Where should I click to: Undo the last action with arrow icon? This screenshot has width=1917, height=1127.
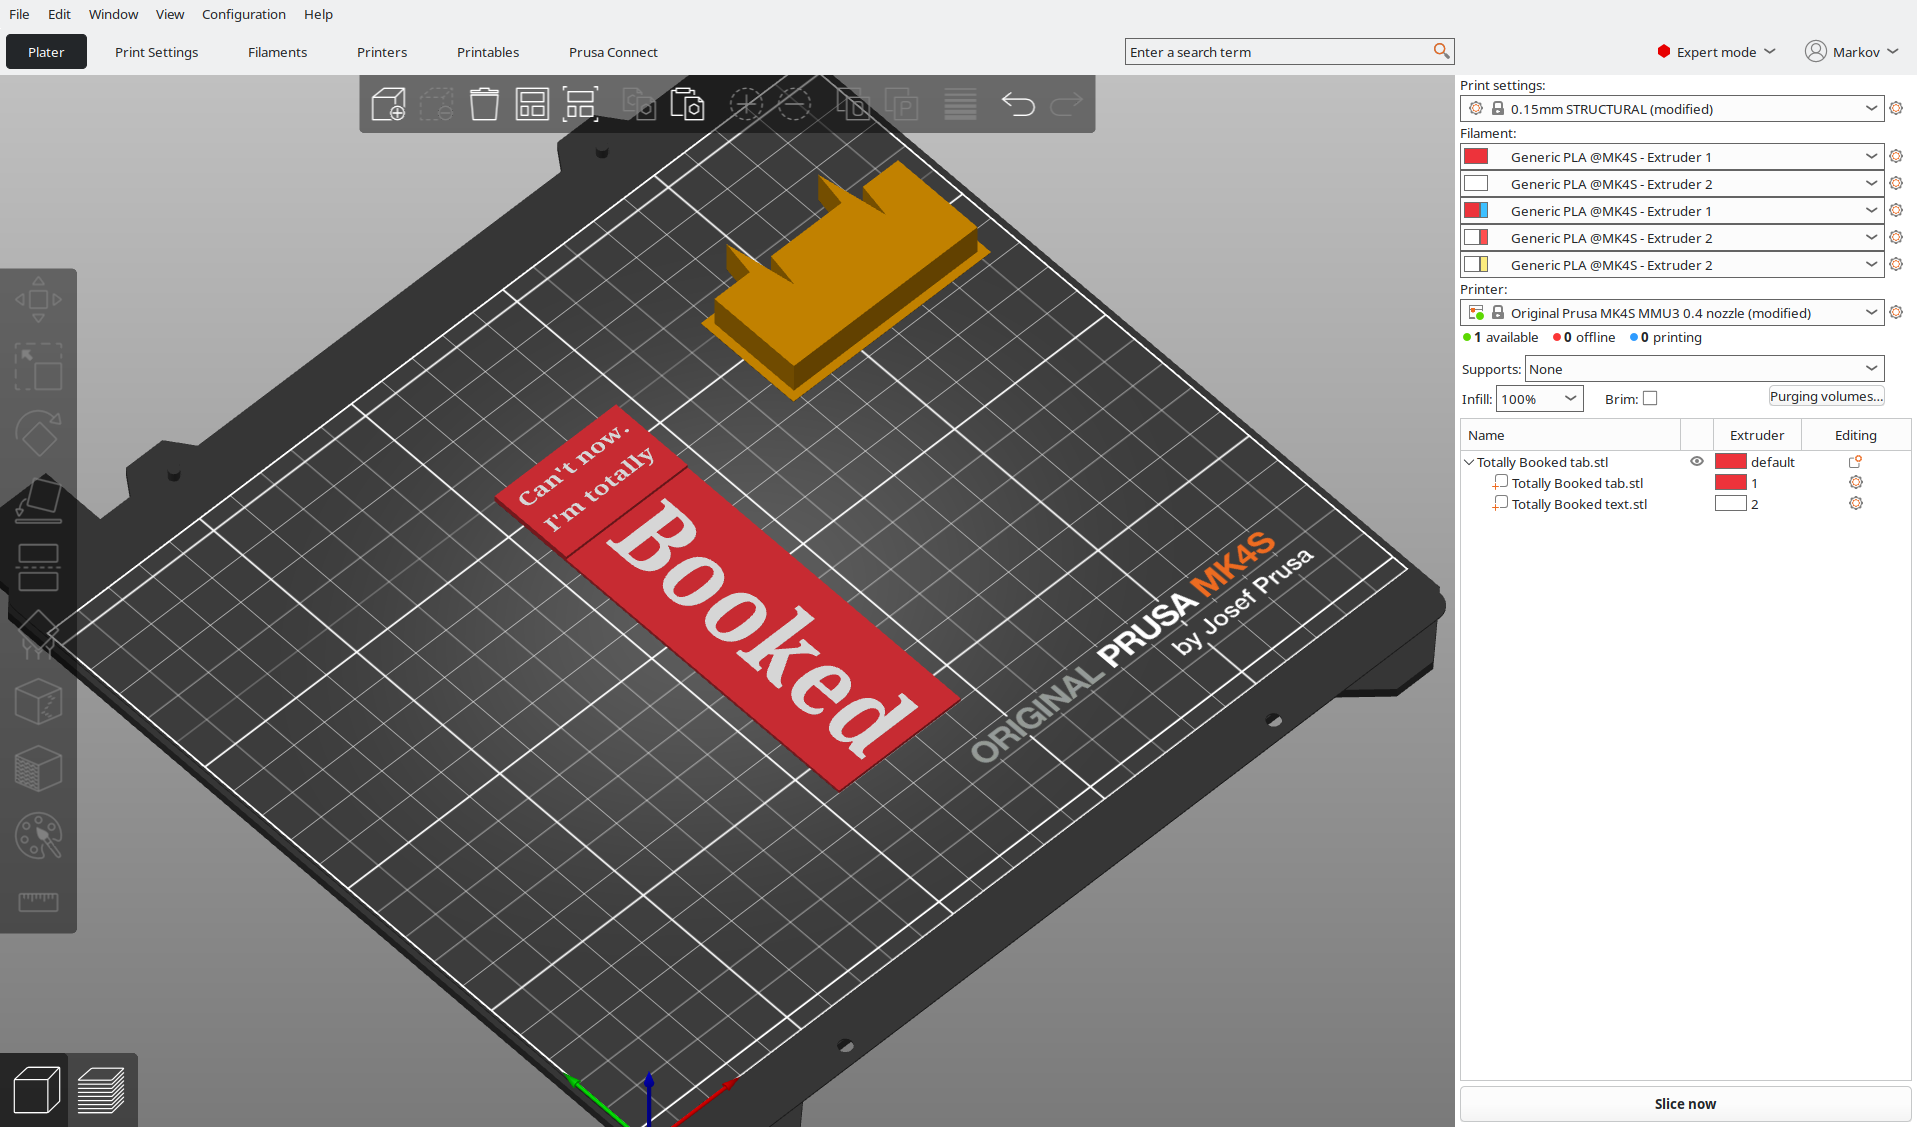pyautogui.click(x=1018, y=104)
